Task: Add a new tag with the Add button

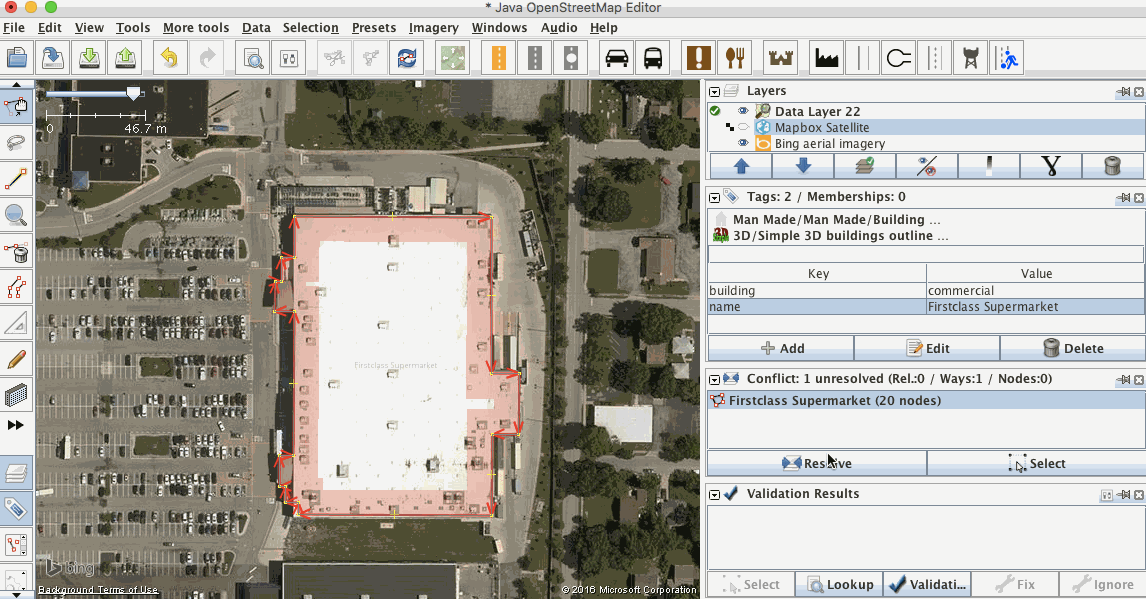Action: [x=780, y=347]
